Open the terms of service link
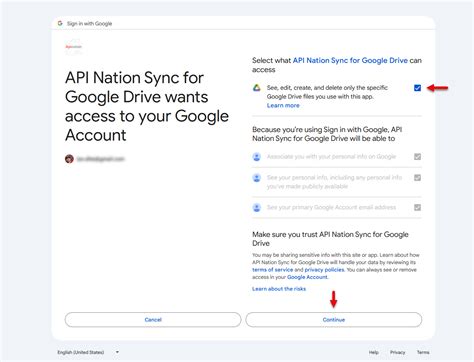474x362 pixels. (x=273, y=270)
